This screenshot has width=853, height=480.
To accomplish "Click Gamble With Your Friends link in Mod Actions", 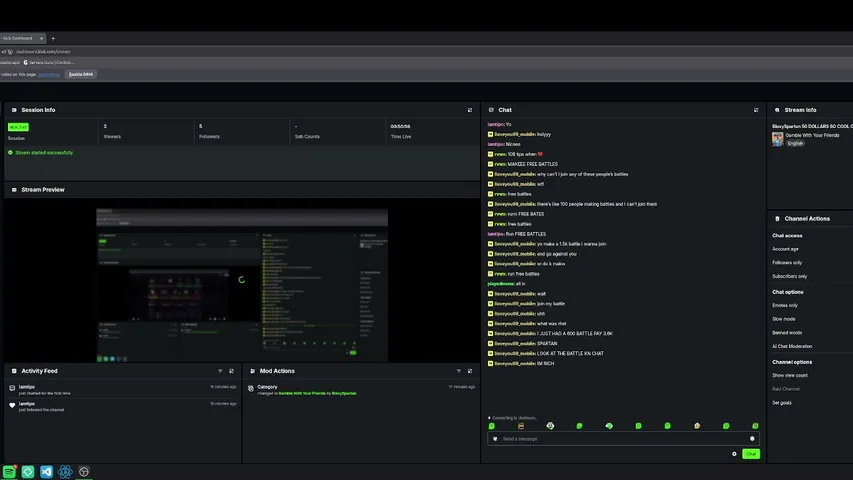I will pyautogui.click(x=302, y=393).
